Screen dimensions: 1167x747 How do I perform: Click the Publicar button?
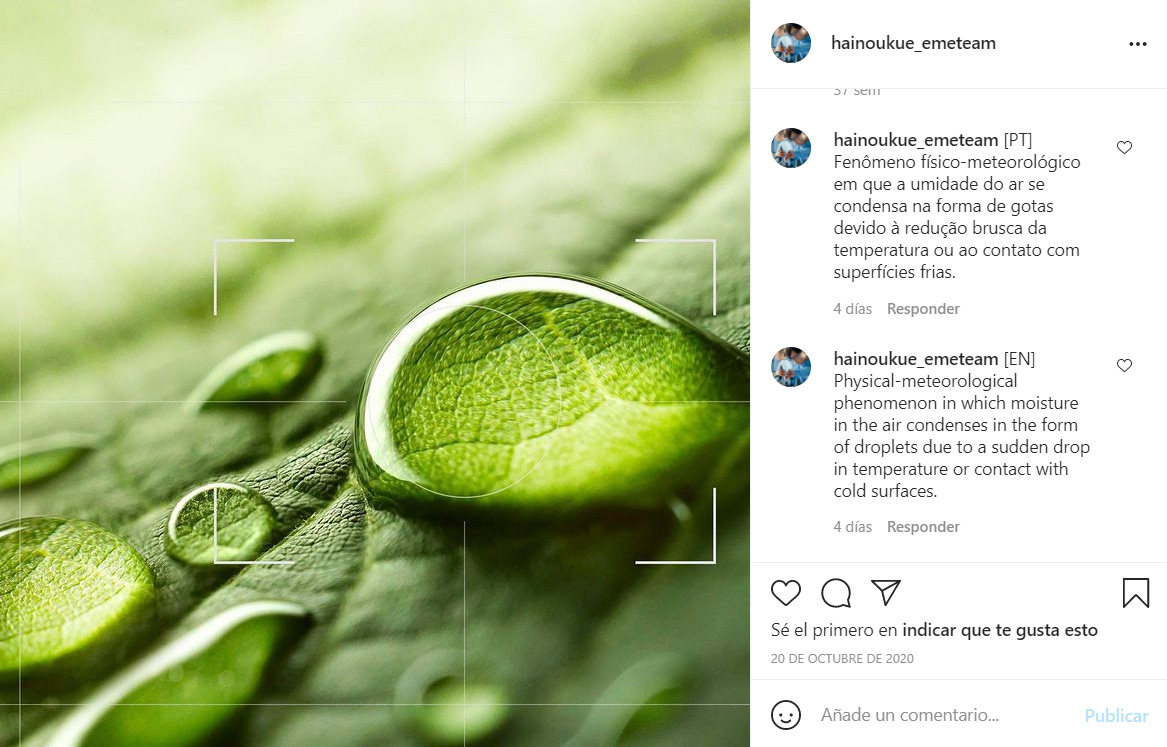click(x=1116, y=716)
